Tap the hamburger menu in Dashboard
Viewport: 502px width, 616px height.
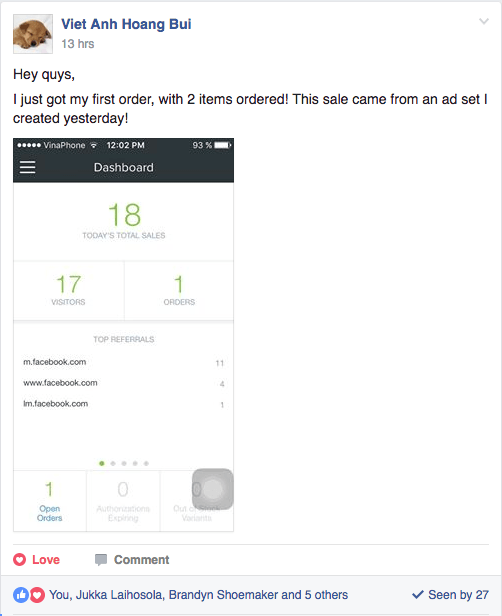(x=27, y=167)
